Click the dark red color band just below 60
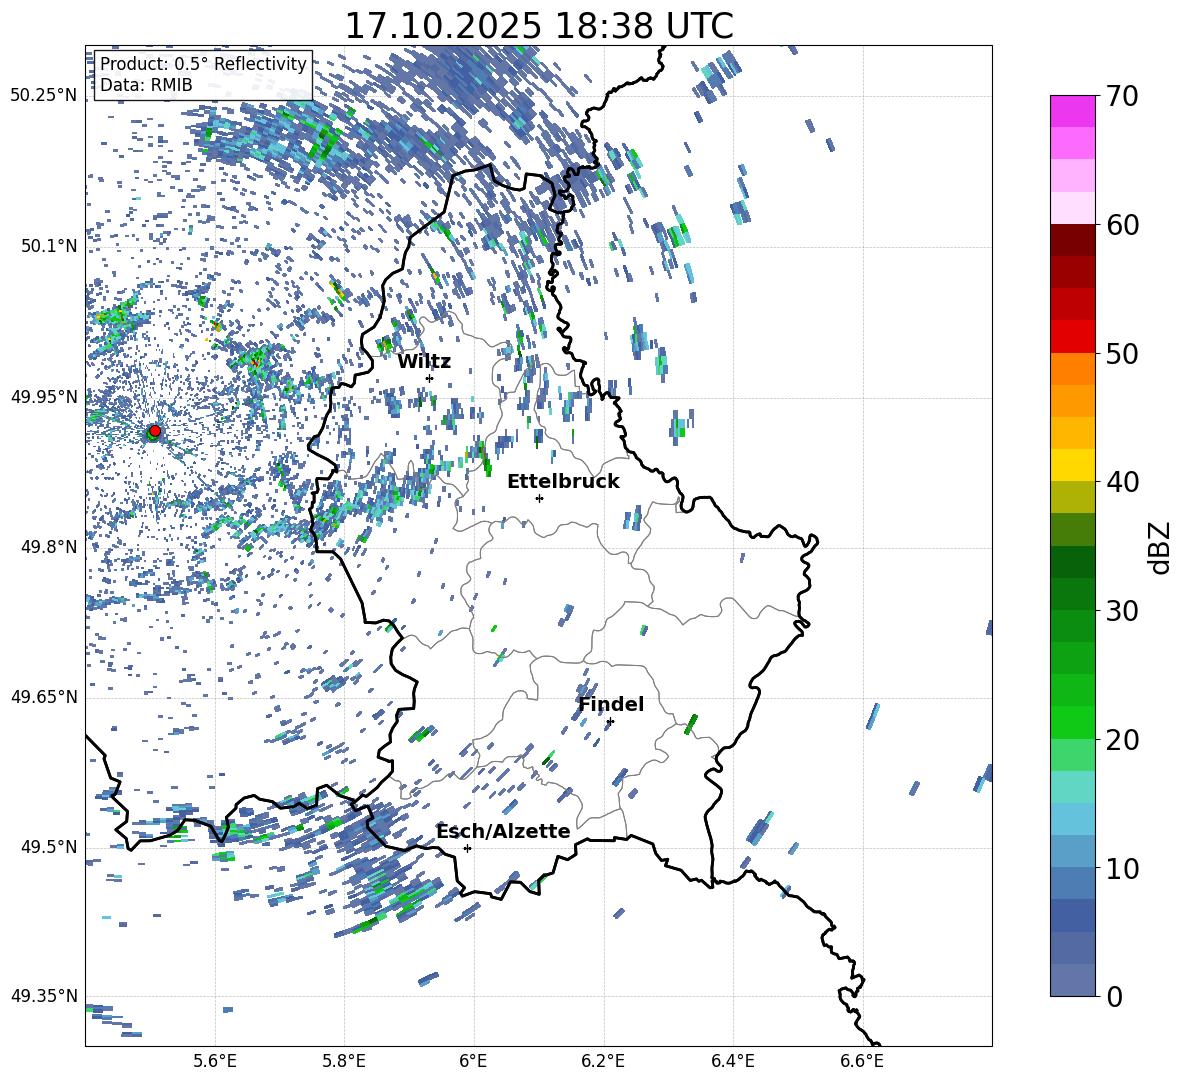This screenshot has width=1184, height=1081. (1072, 240)
